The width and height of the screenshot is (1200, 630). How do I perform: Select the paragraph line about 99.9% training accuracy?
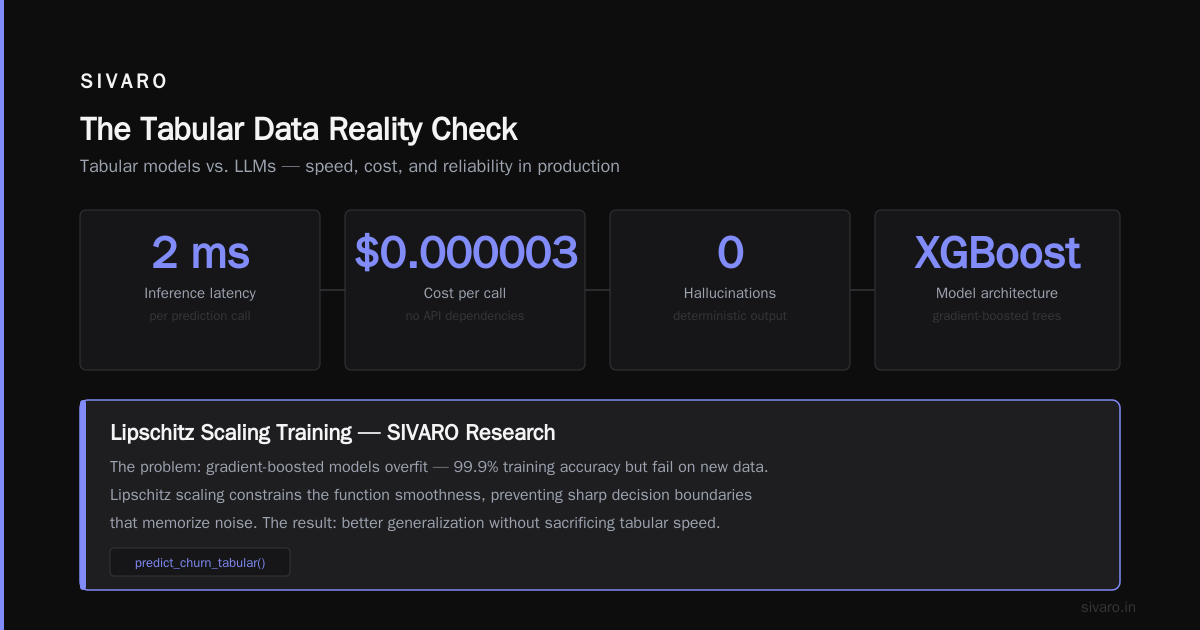(x=439, y=467)
